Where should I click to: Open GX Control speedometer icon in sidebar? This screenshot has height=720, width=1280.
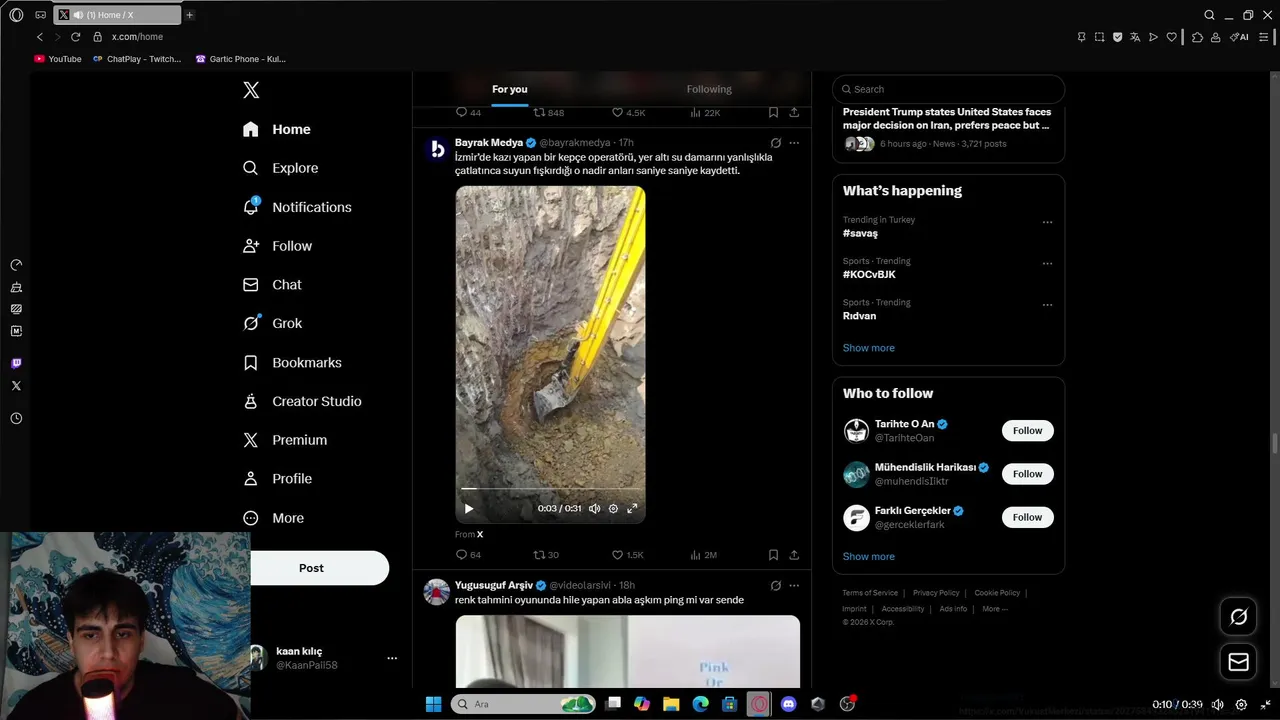16,265
